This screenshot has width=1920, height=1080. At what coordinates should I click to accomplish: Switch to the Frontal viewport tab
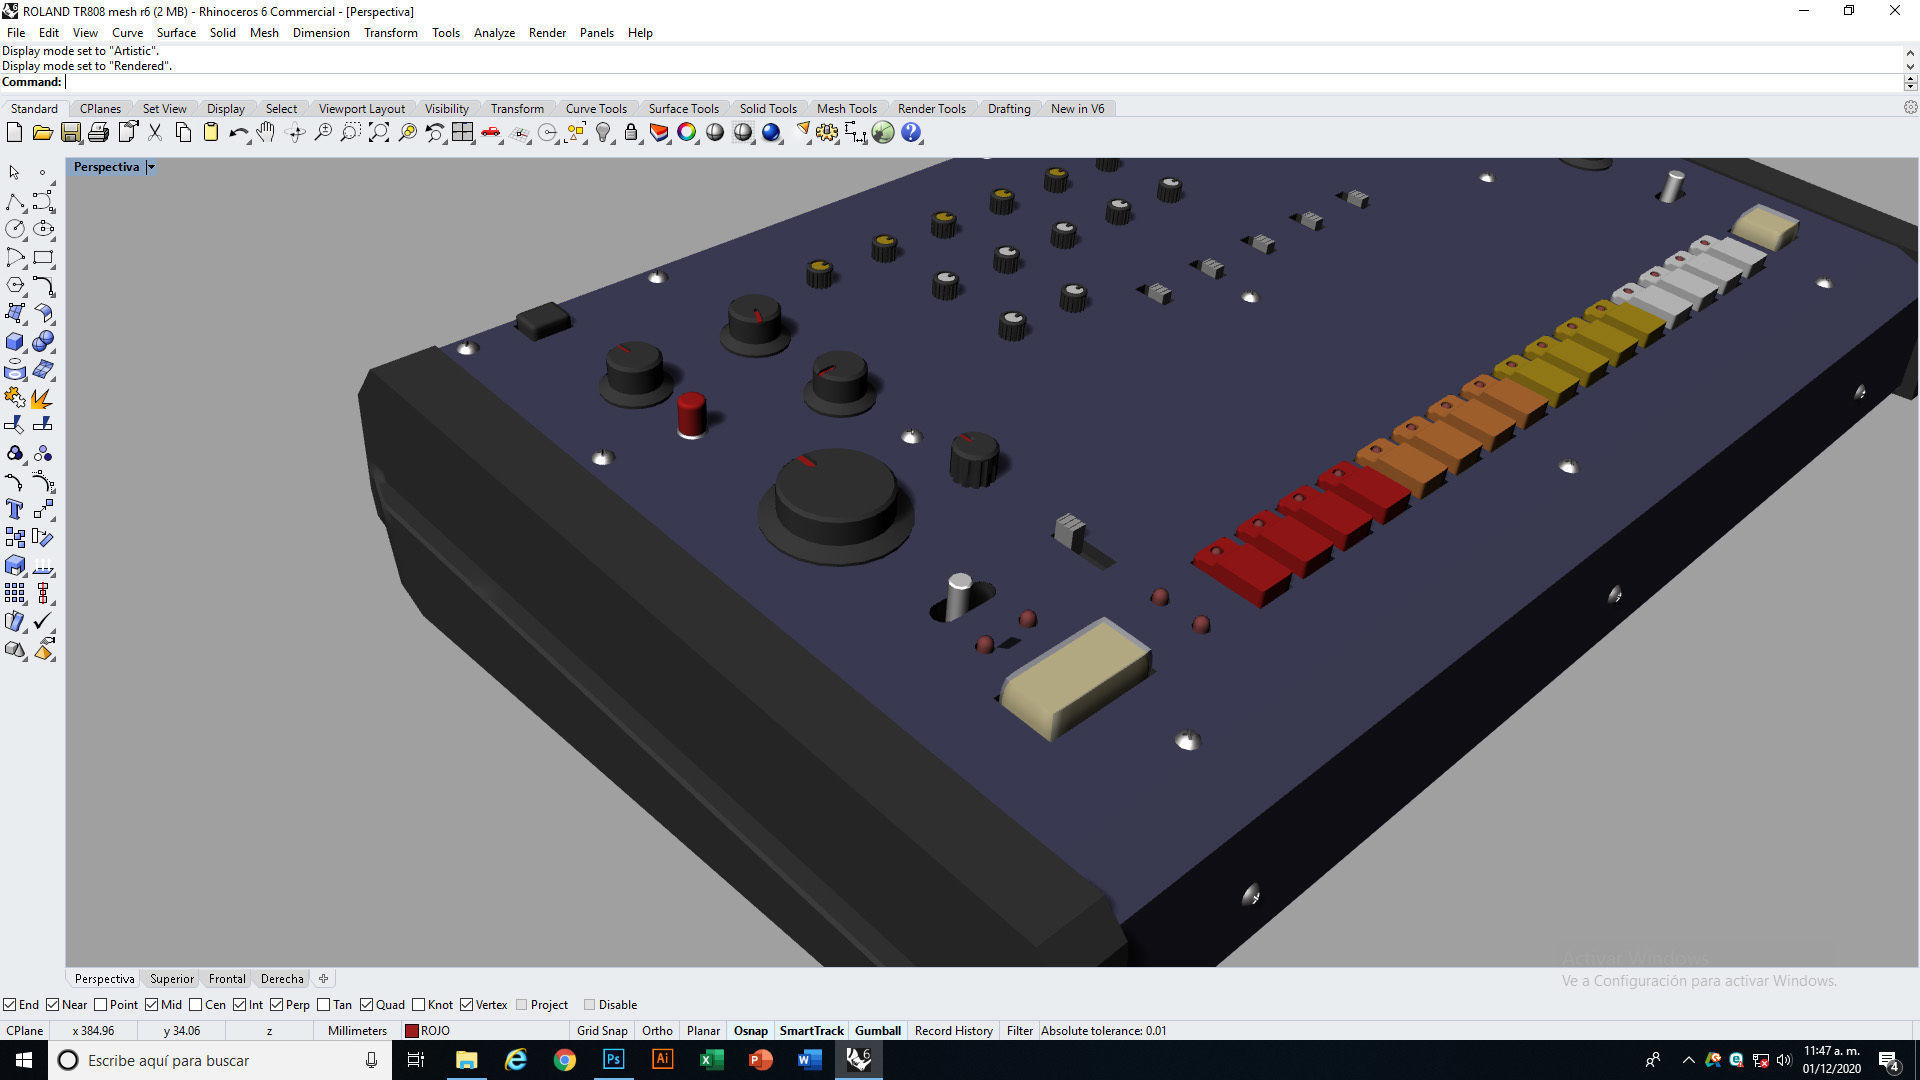tap(227, 978)
